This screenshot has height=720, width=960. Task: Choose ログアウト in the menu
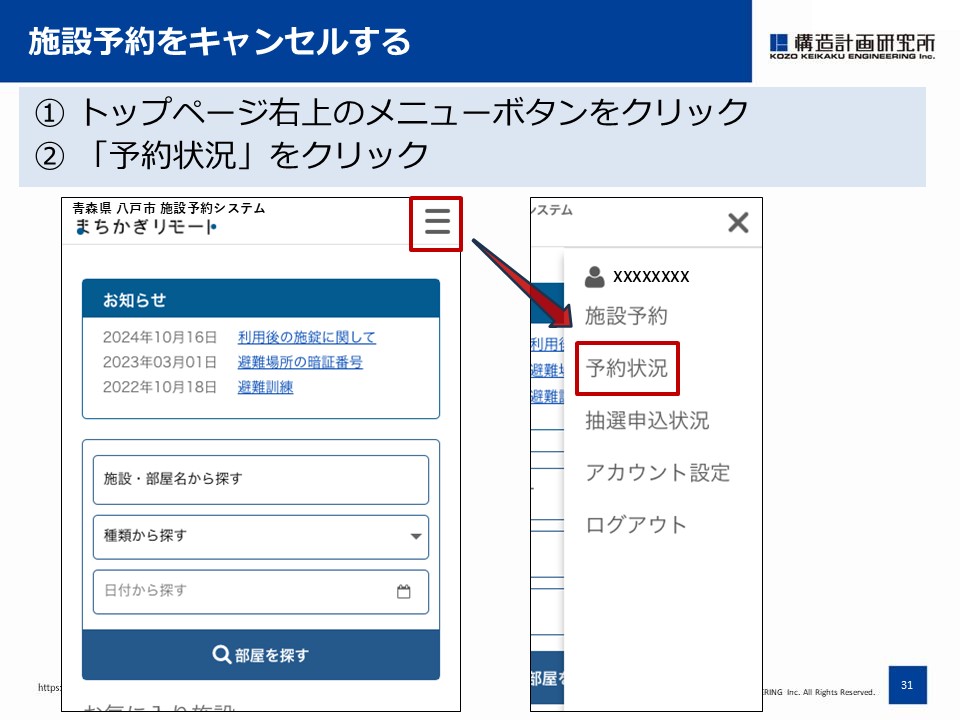click(x=636, y=525)
